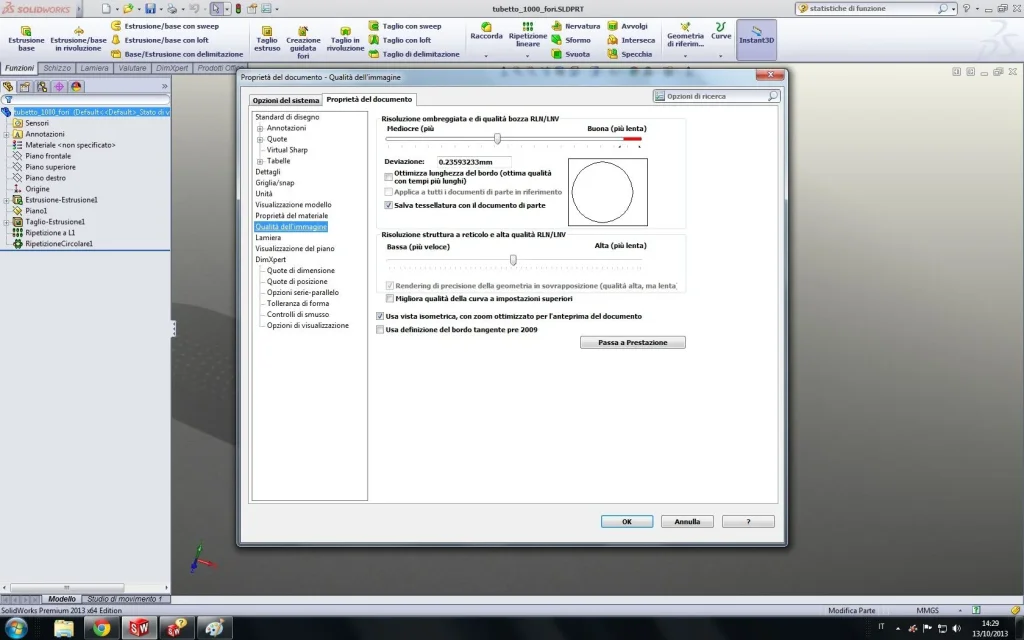Switch to Opzioni del sistema tab

point(286,100)
